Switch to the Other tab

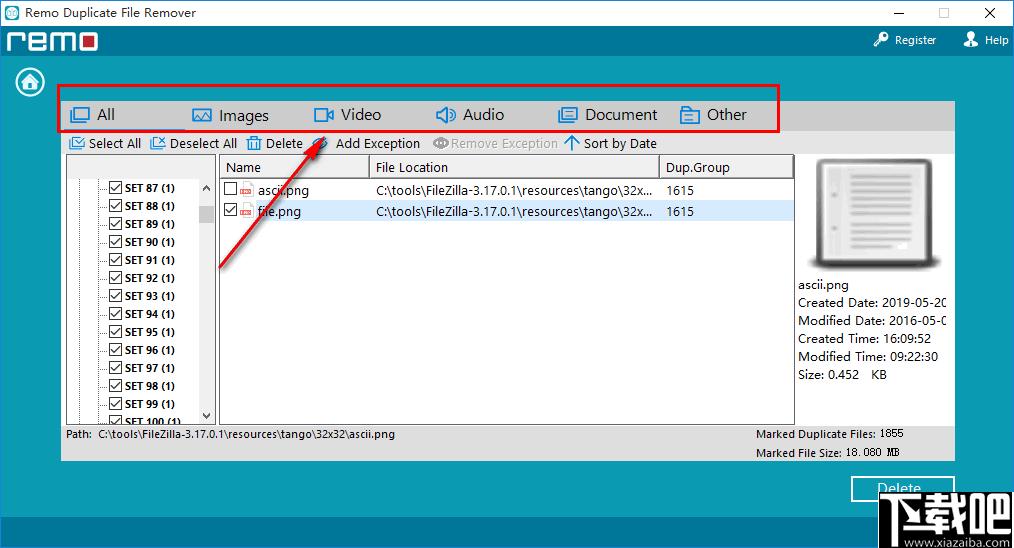[x=713, y=115]
